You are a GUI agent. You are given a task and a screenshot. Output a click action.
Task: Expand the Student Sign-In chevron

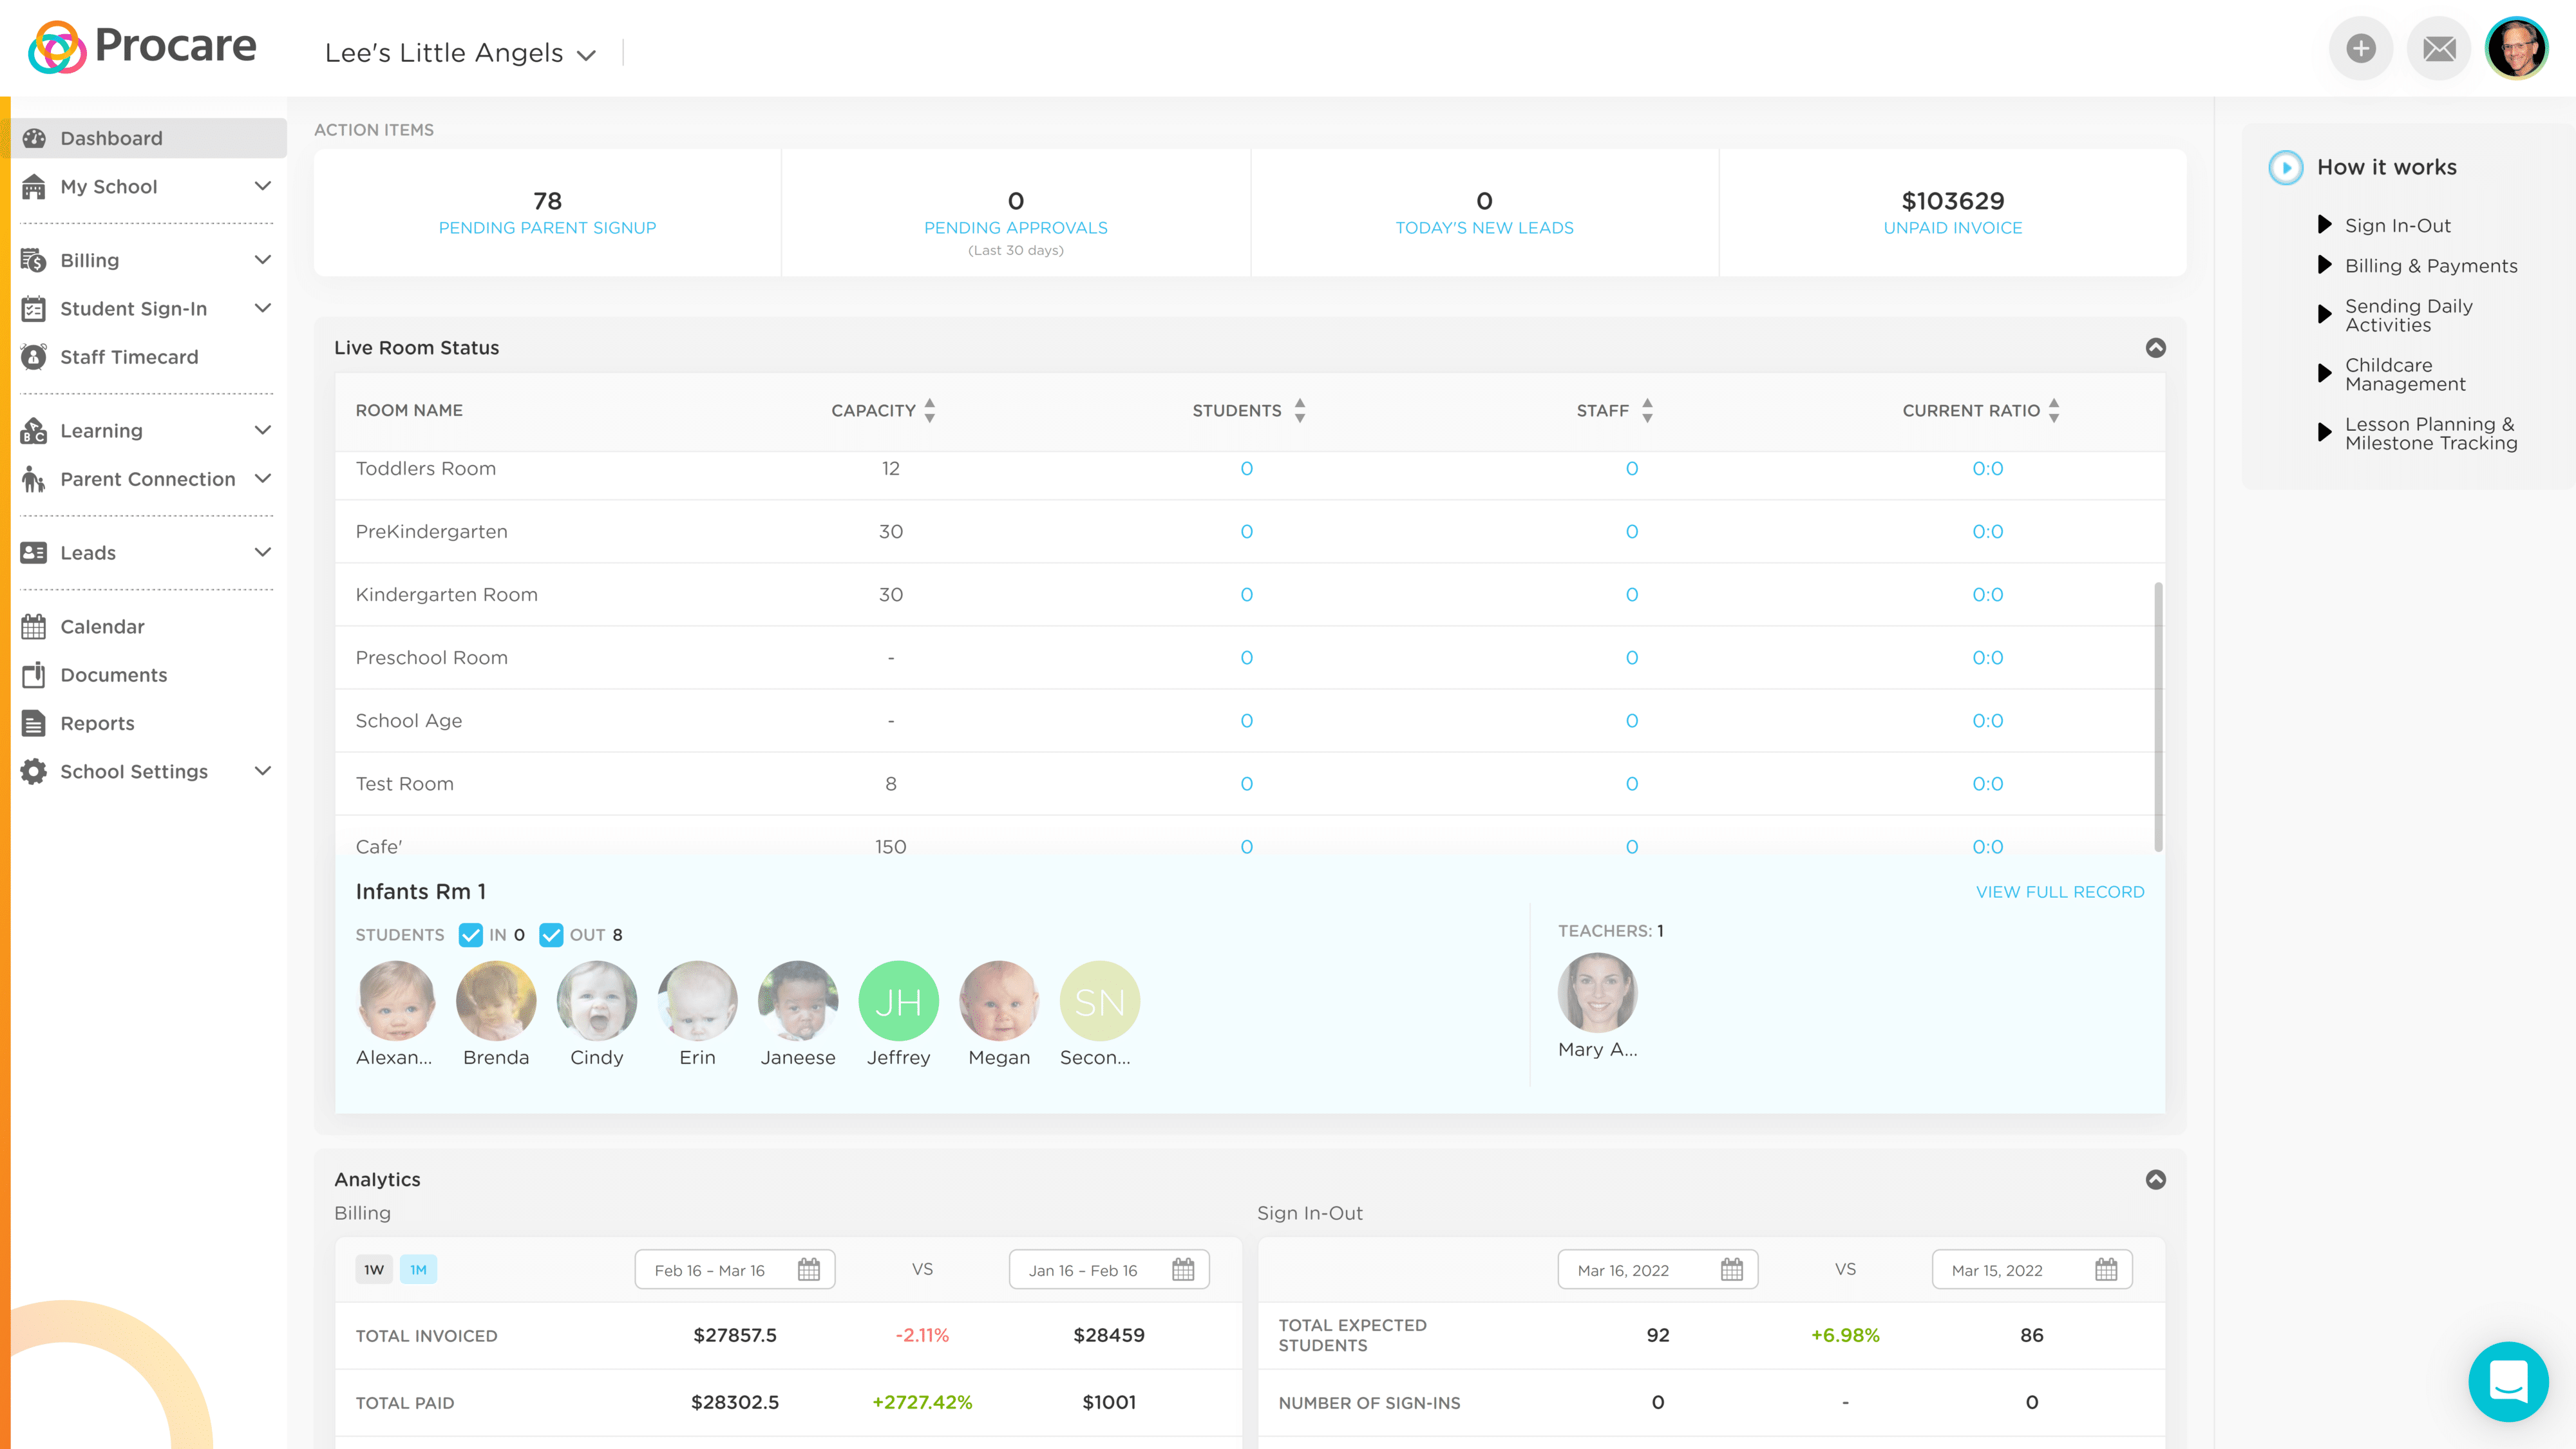click(x=263, y=308)
